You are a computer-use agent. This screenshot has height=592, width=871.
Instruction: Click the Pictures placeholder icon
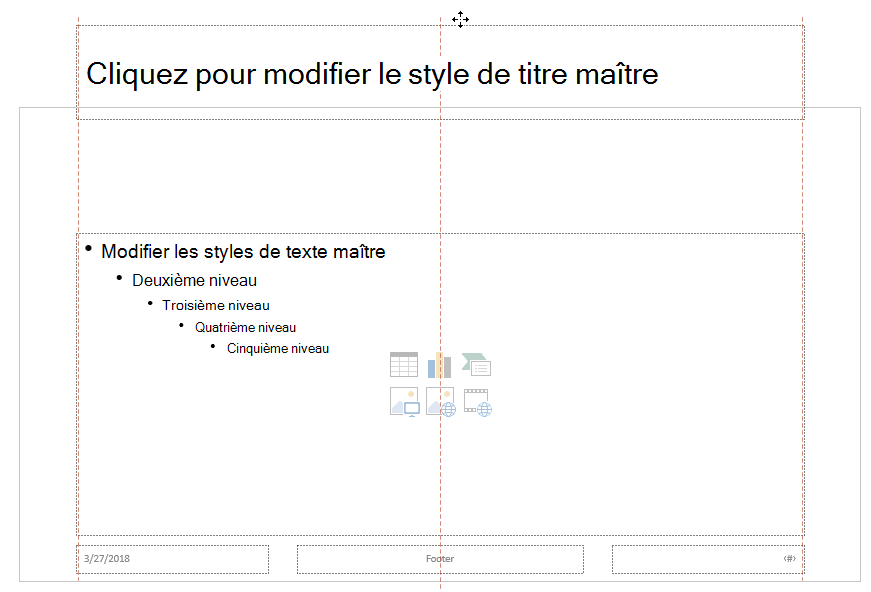click(404, 402)
